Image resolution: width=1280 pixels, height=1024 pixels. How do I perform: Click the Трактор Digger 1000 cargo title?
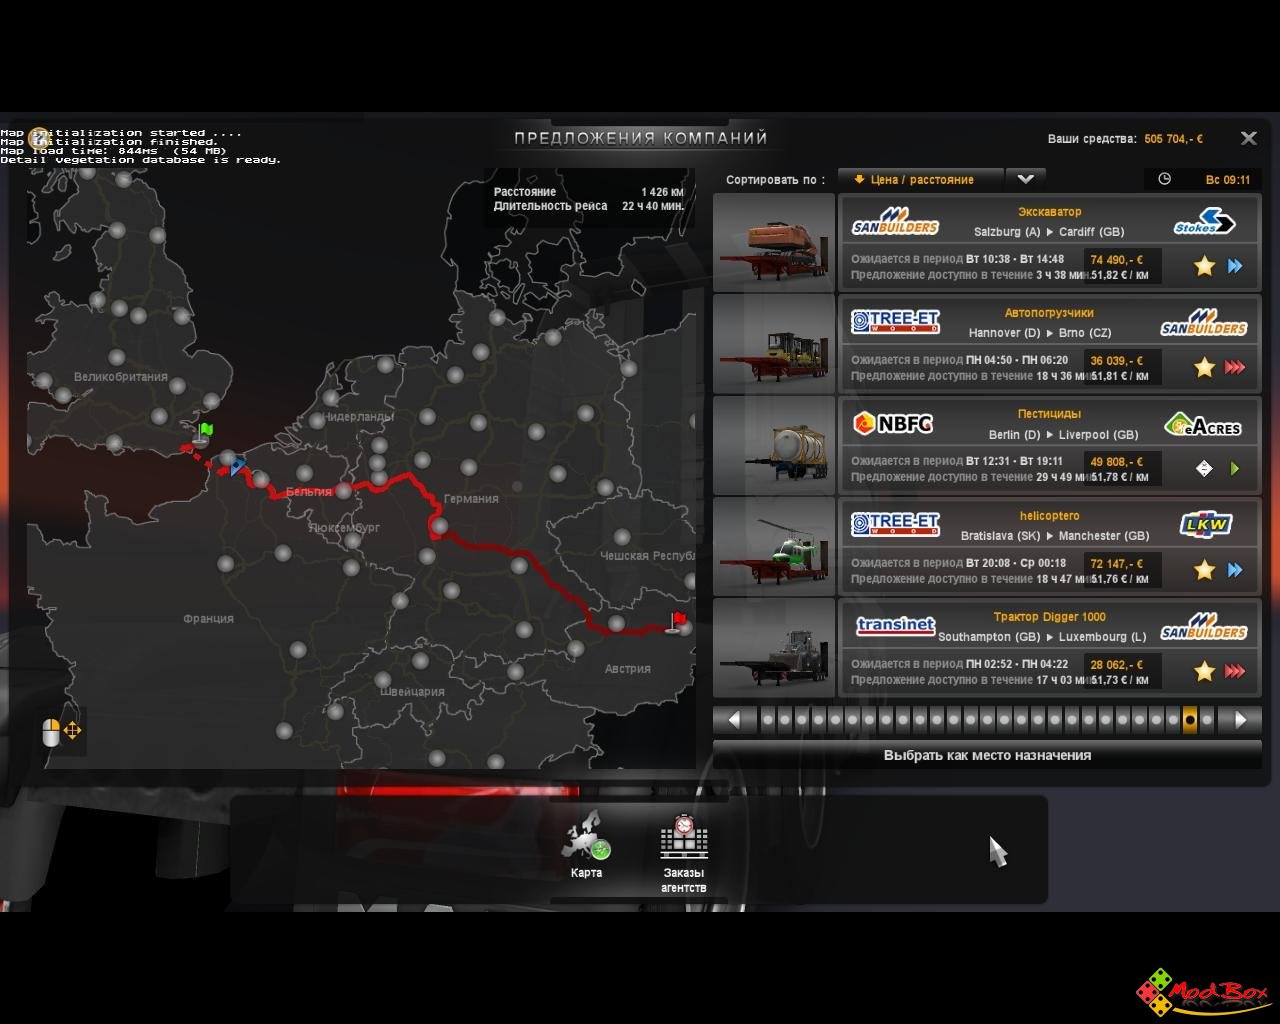point(1050,617)
